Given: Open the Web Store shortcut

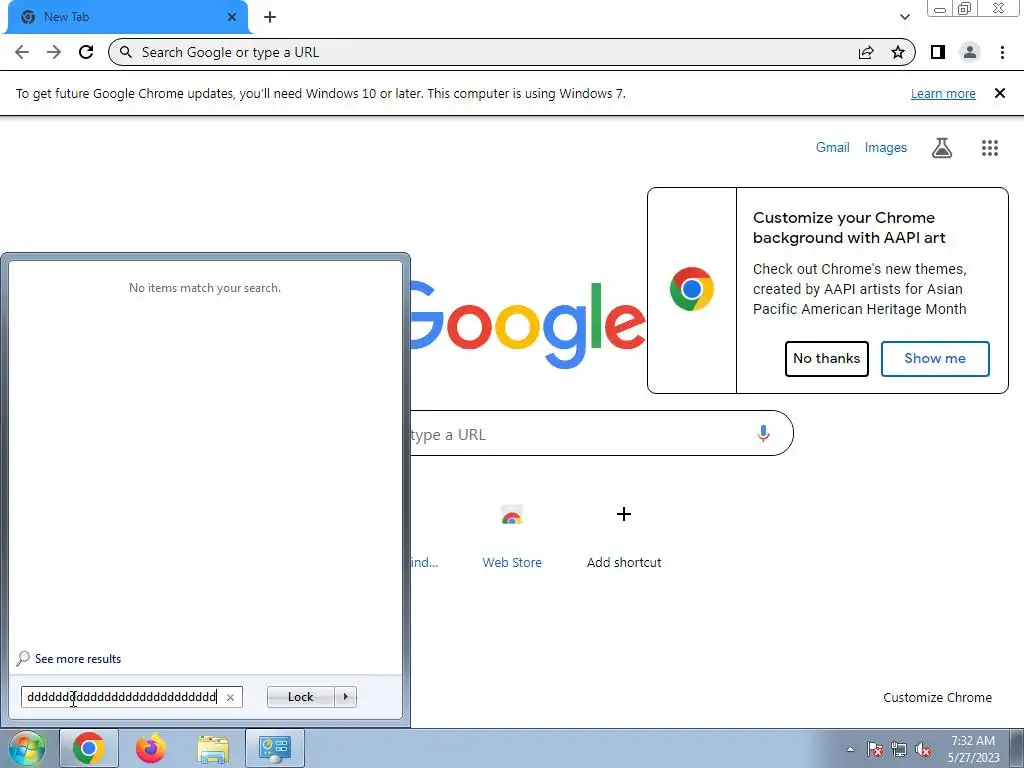Looking at the screenshot, I should pos(512,536).
